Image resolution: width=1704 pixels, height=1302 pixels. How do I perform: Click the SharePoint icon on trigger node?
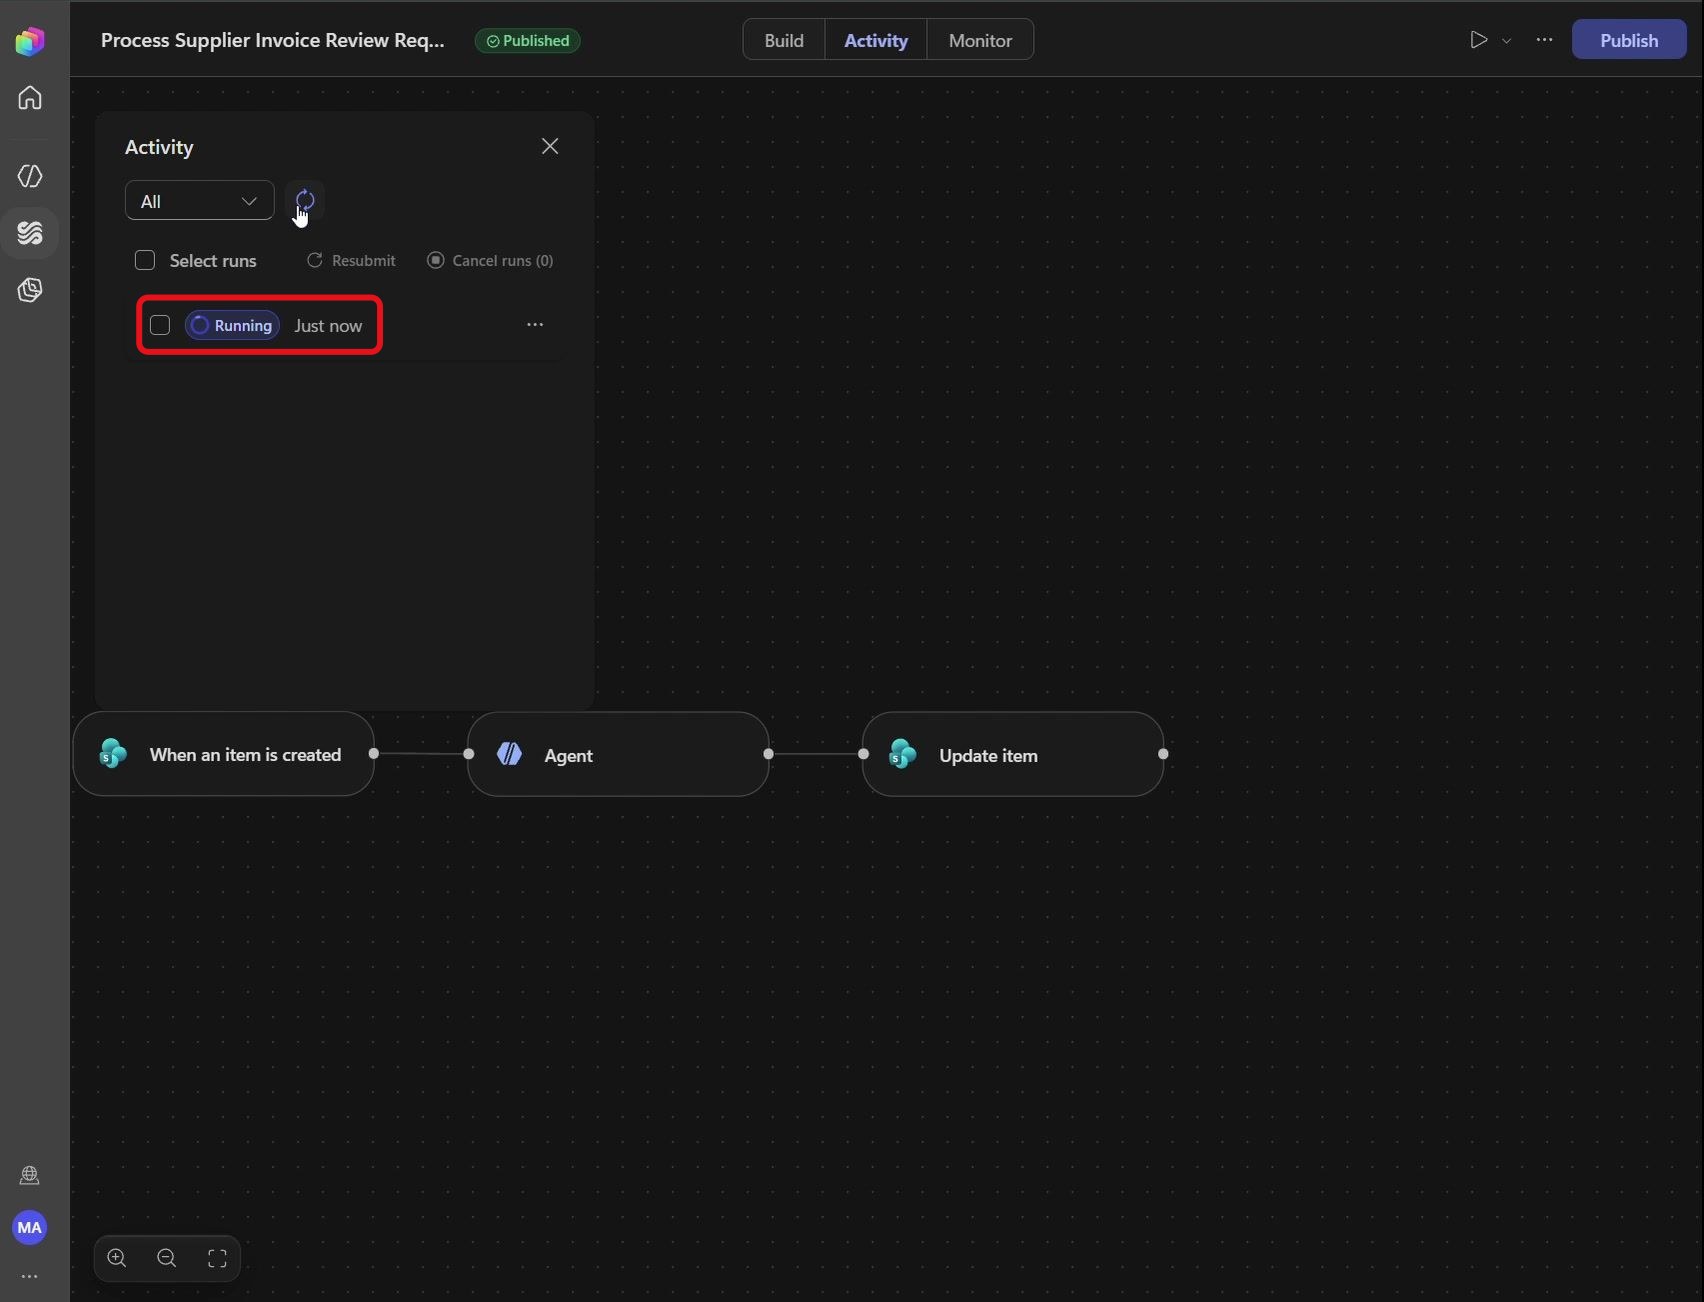(x=113, y=753)
